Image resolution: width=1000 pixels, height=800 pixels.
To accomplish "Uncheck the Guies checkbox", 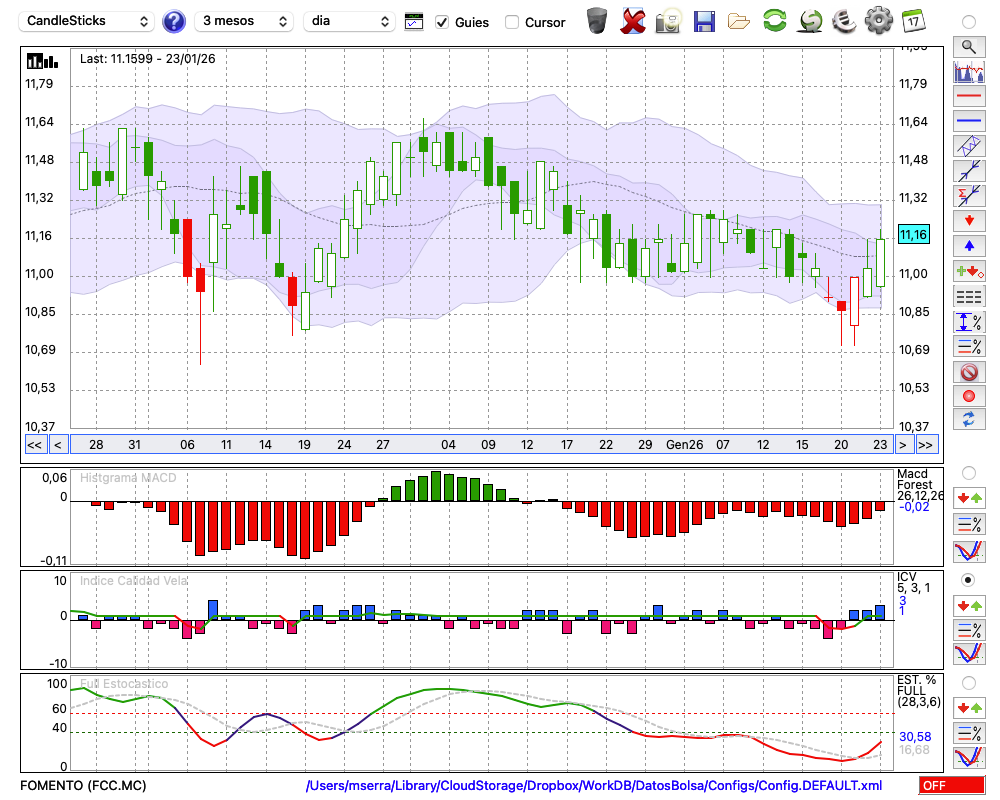I will pyautogui.click(x=442, y=22).
